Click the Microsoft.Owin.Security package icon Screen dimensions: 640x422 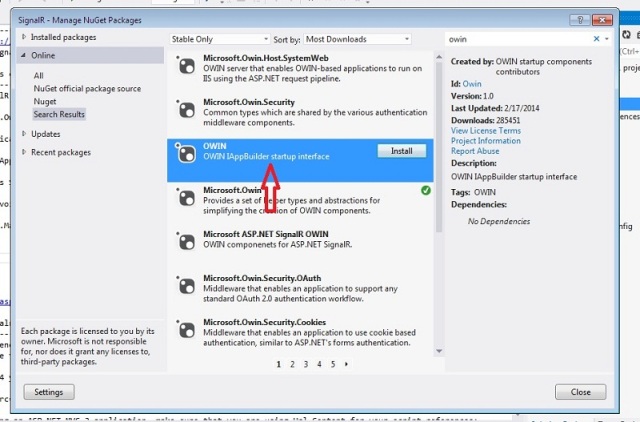pyautogui.click(x=187, y=110)
